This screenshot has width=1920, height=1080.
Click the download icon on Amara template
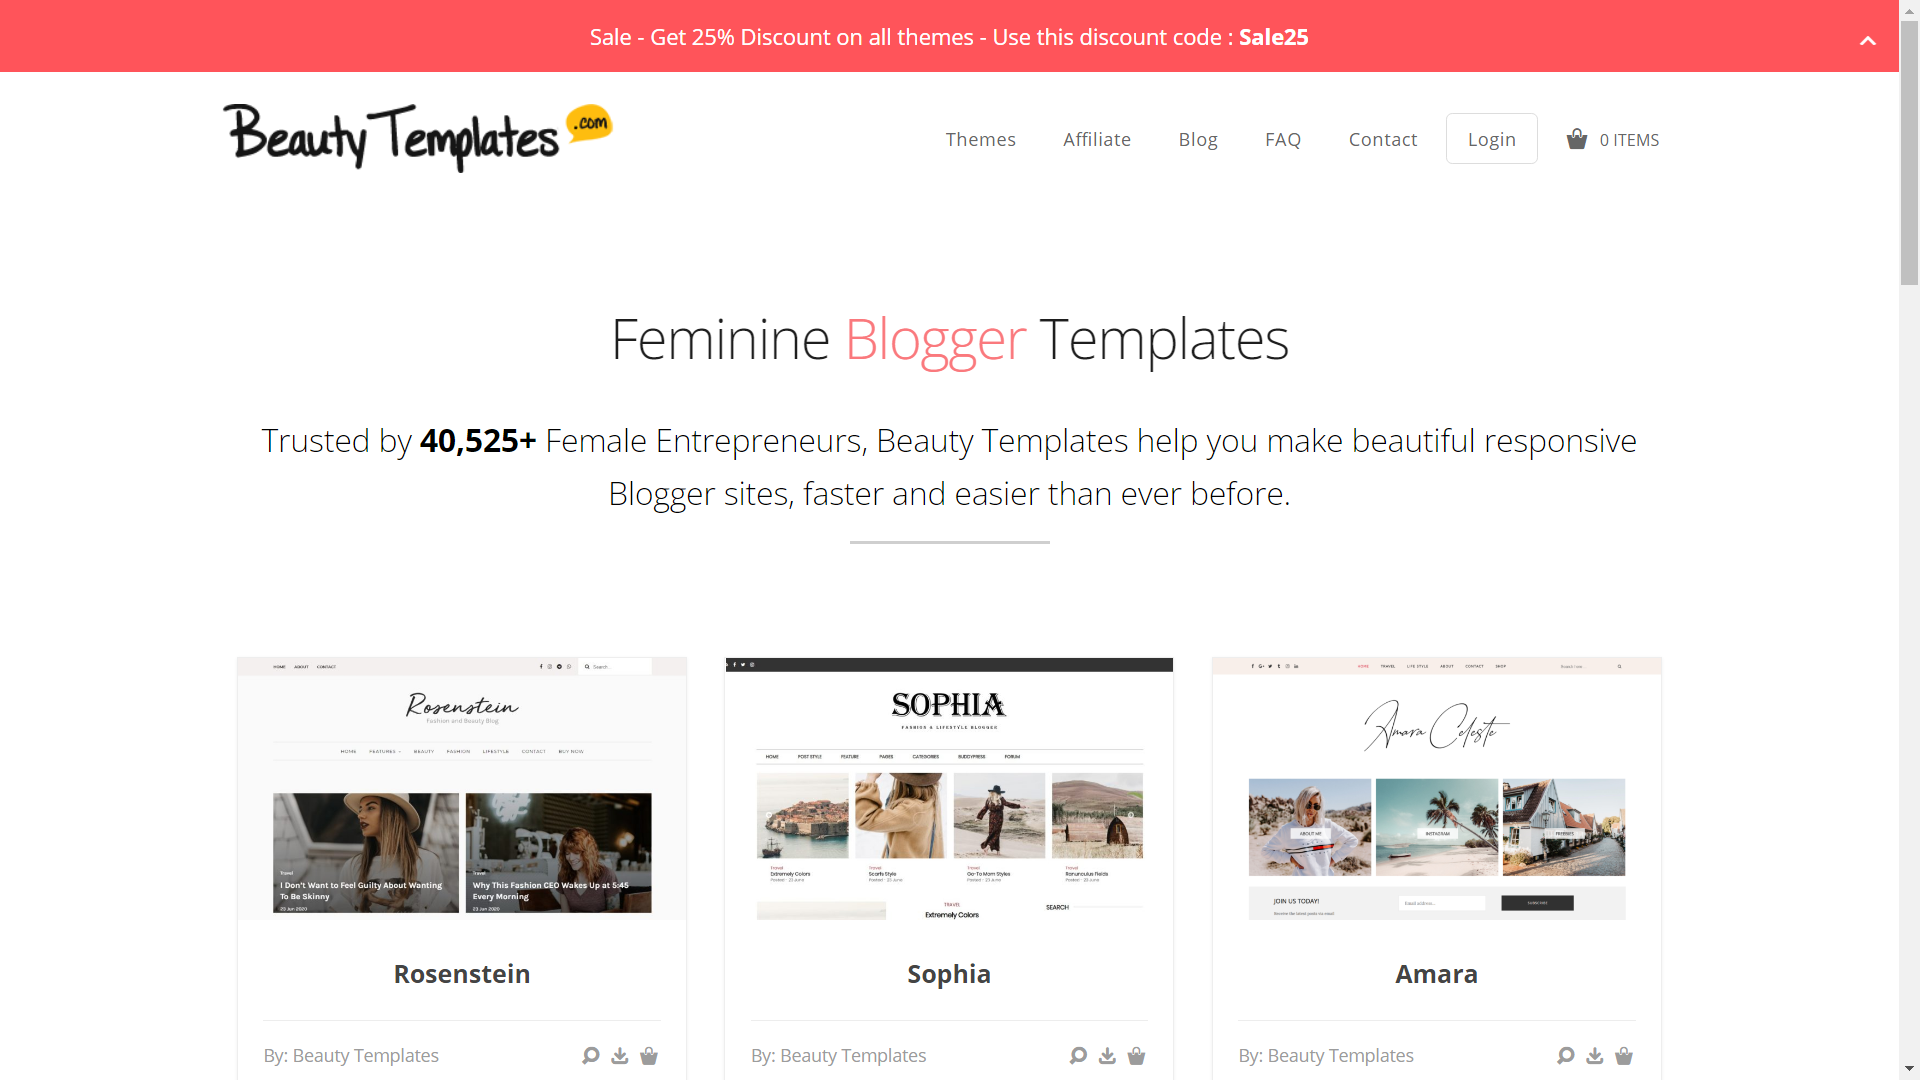click(x=1594, y=1052)
